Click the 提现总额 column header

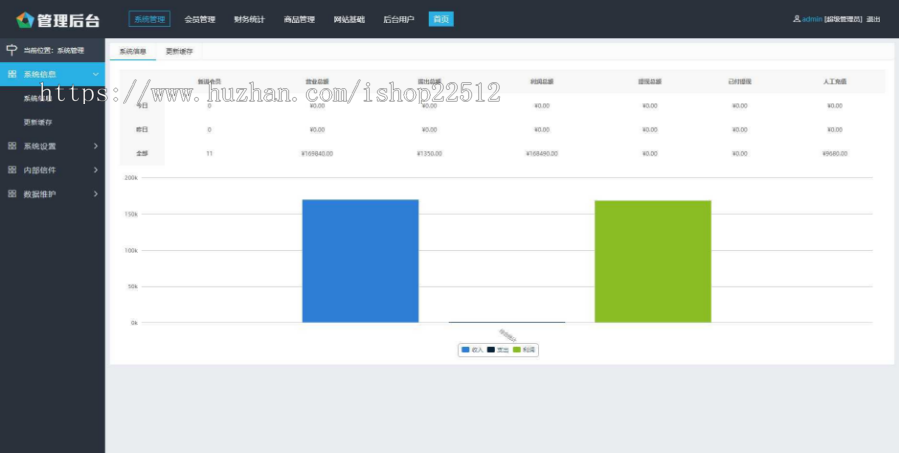tap(650, 82)
